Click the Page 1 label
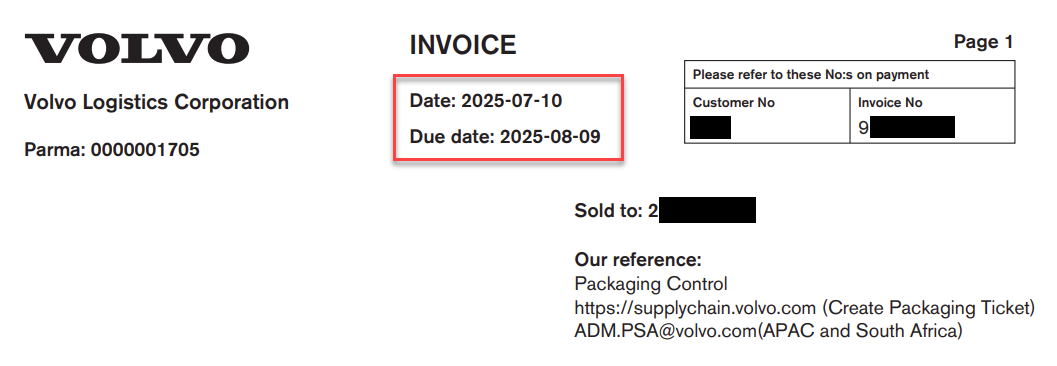This screenshot has height=366, width=1057. 984,42
